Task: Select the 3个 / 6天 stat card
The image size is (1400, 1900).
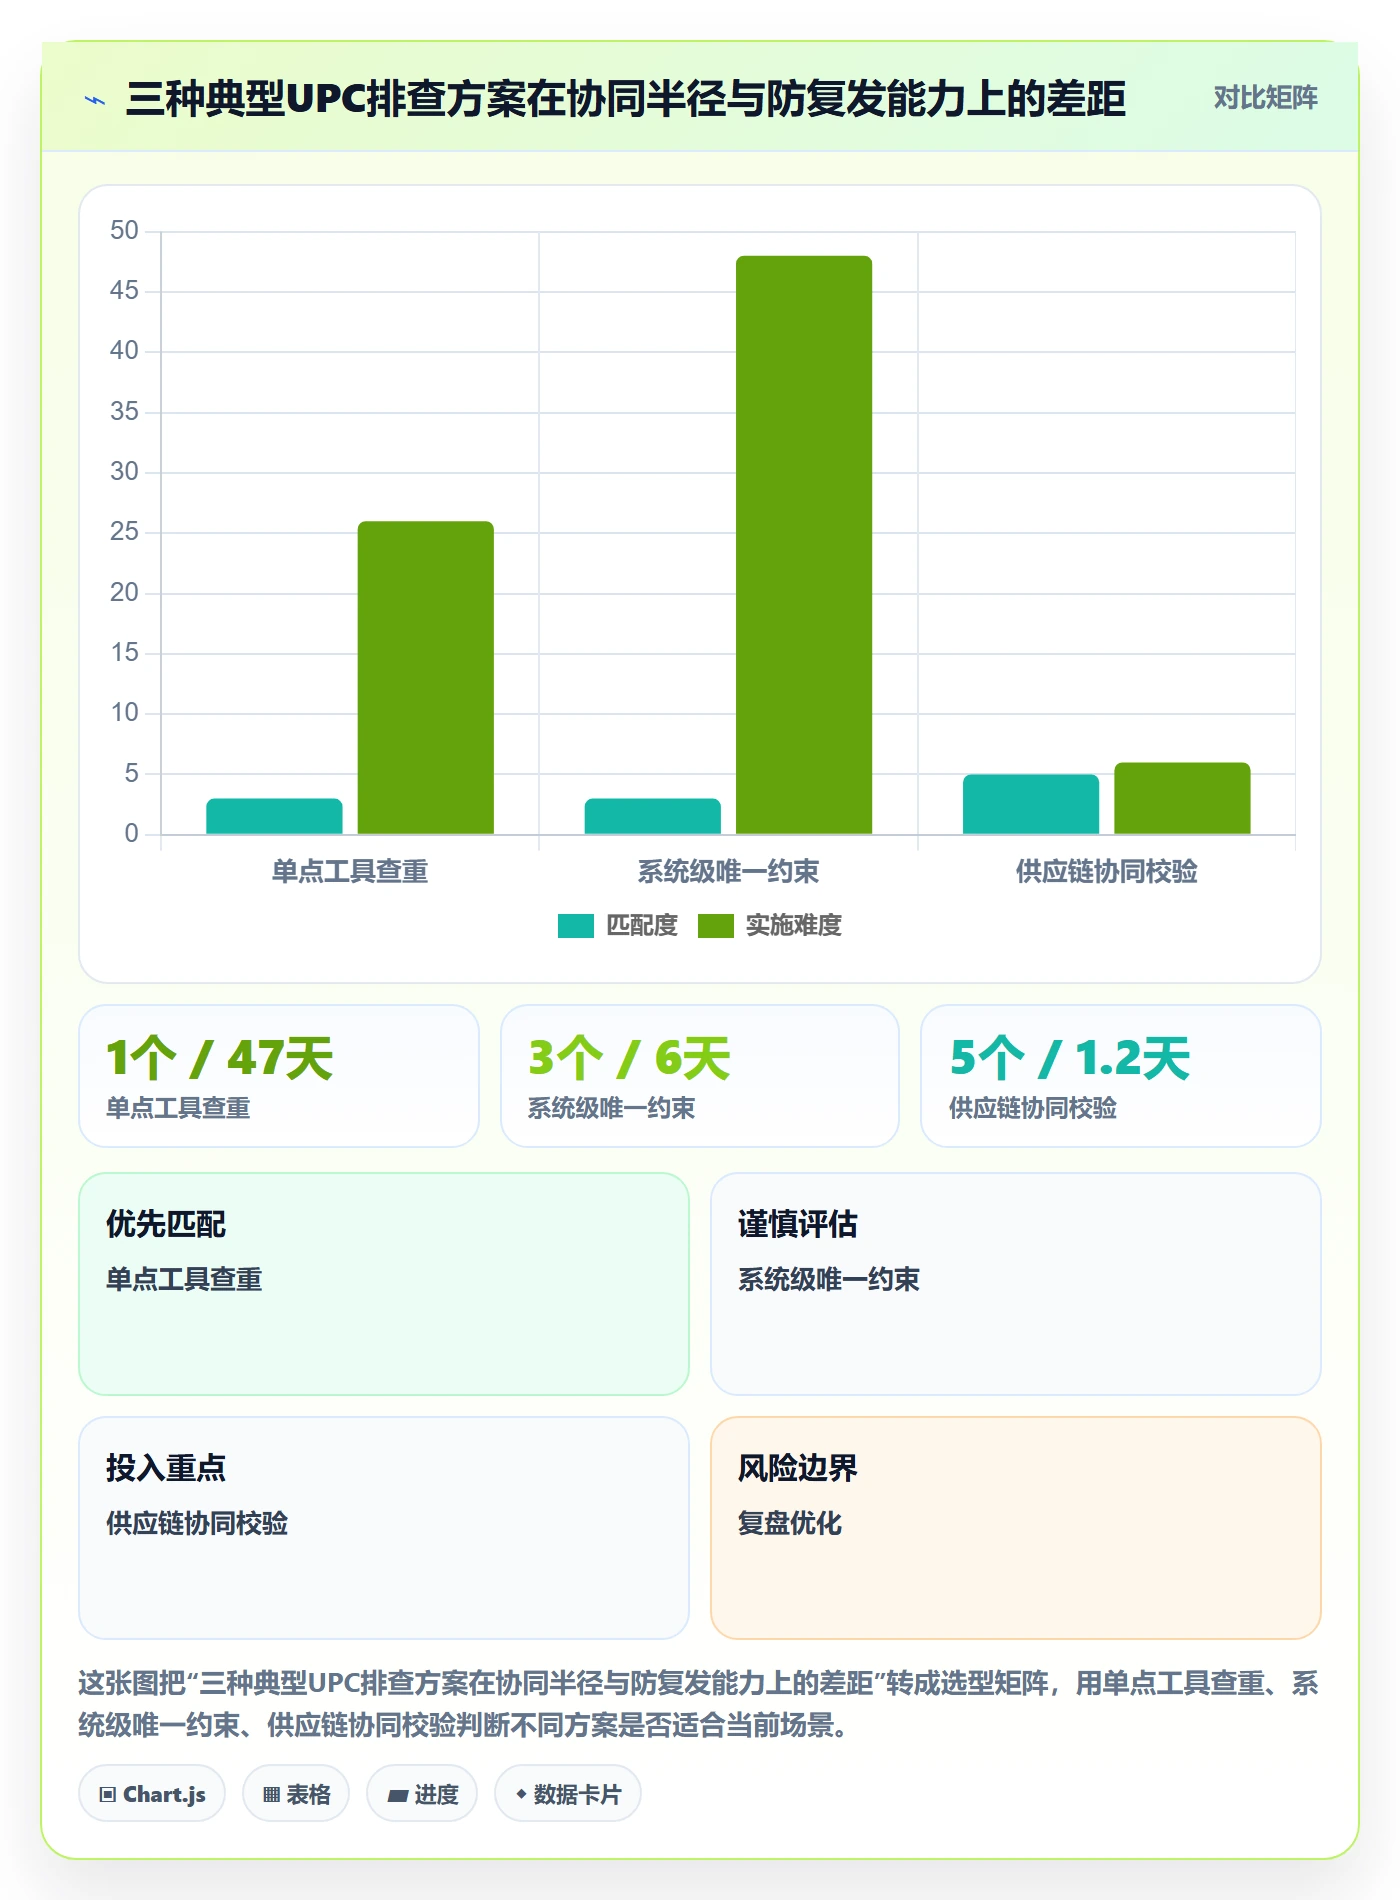Action: click(700, 1076)
